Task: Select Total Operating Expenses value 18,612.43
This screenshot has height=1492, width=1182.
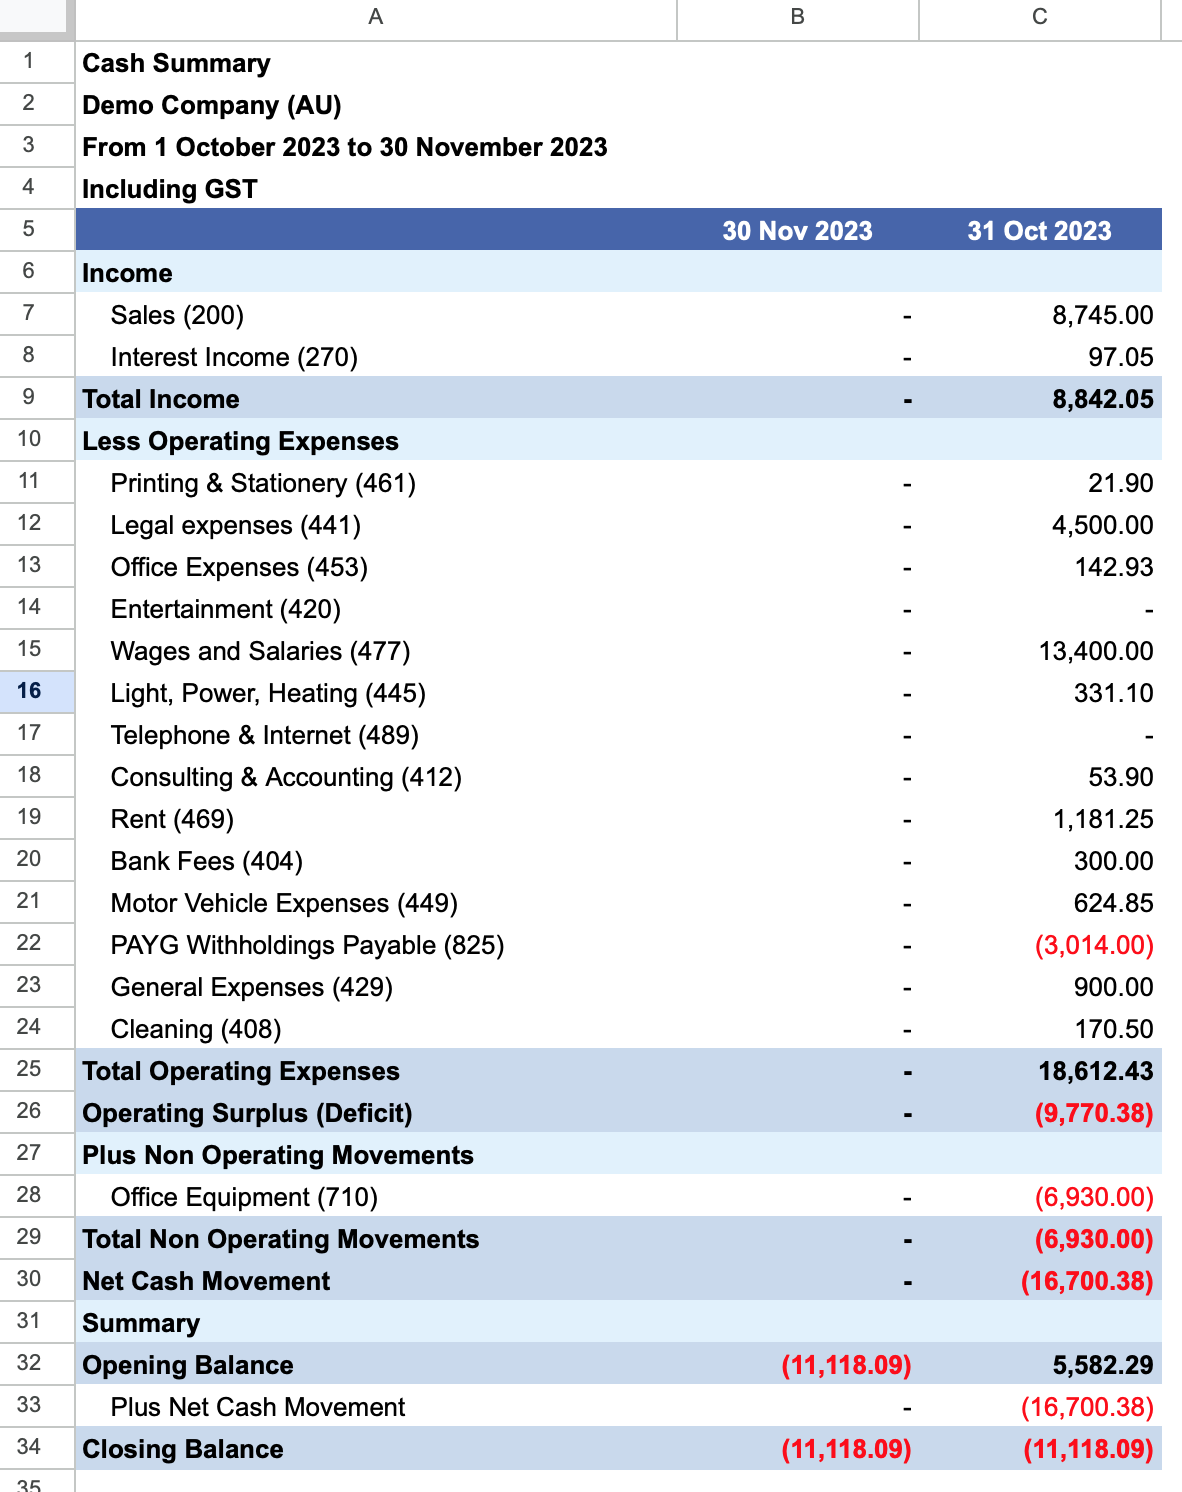Action: pos(1096,1071)
